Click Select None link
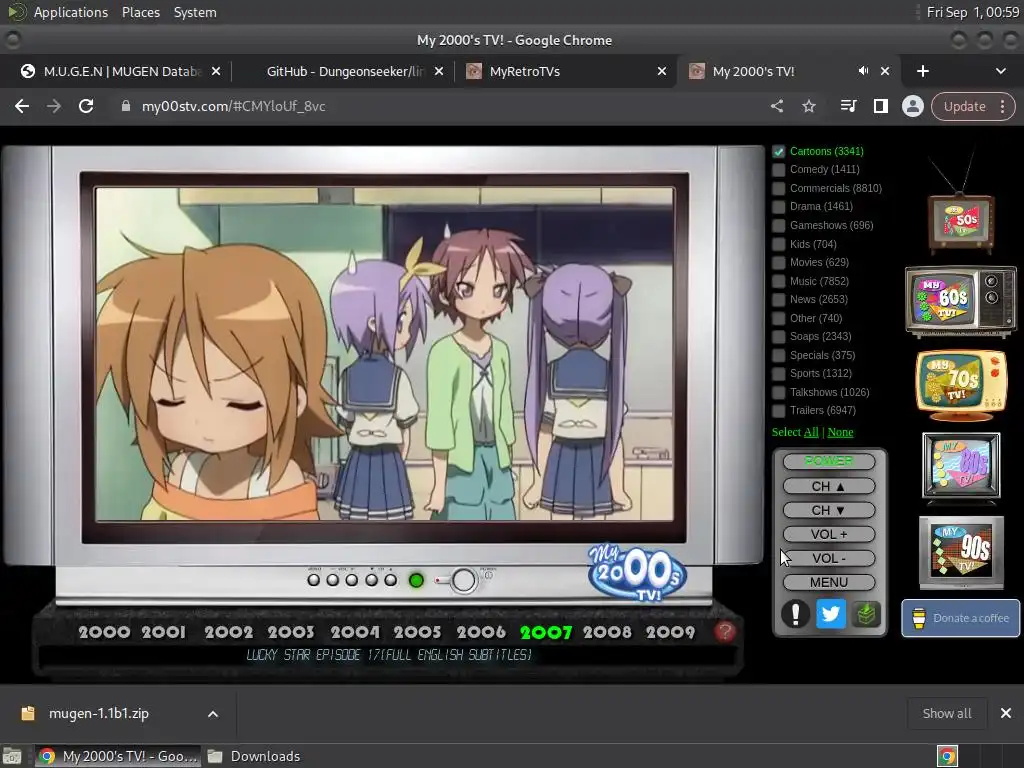The image size is (1024, 768). (840, 432)
